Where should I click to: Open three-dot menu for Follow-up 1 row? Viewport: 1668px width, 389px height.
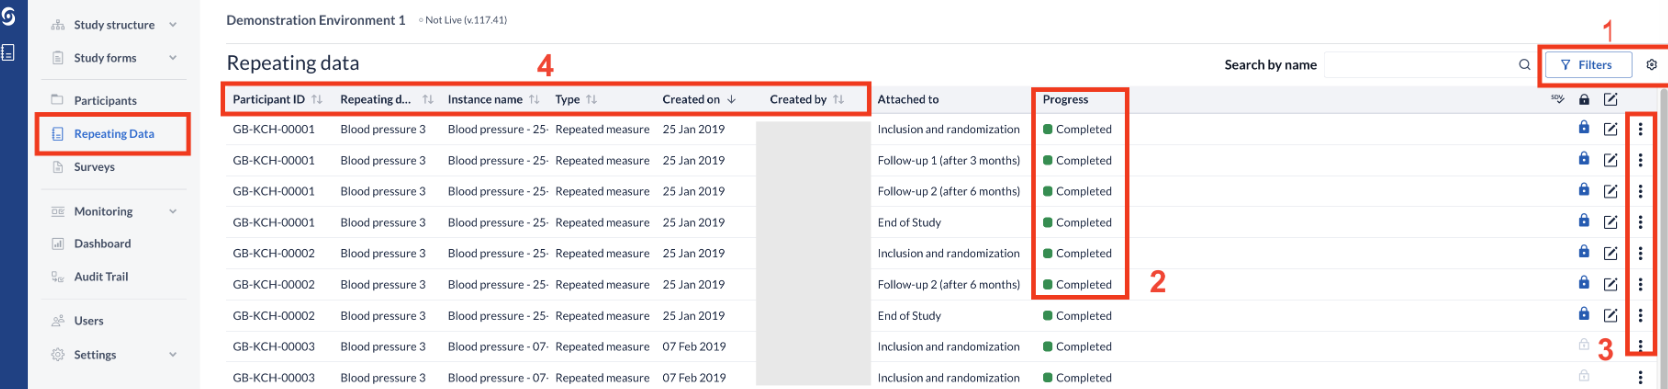click(x=1640, y=160)
